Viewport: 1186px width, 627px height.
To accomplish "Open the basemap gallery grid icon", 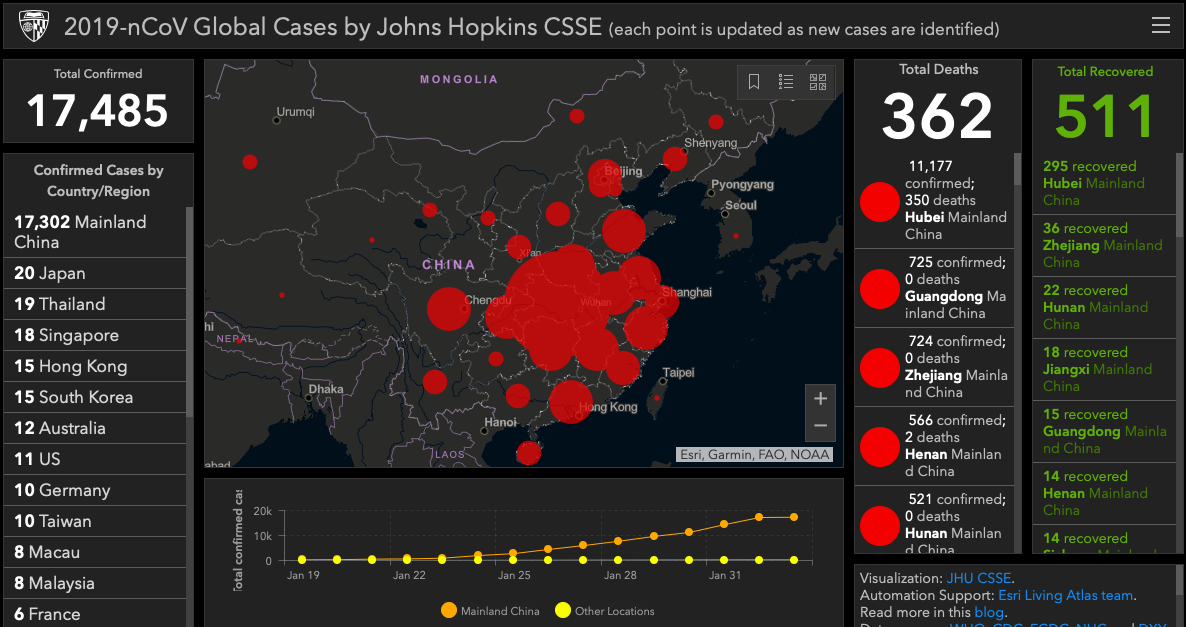I will point(818,82).
